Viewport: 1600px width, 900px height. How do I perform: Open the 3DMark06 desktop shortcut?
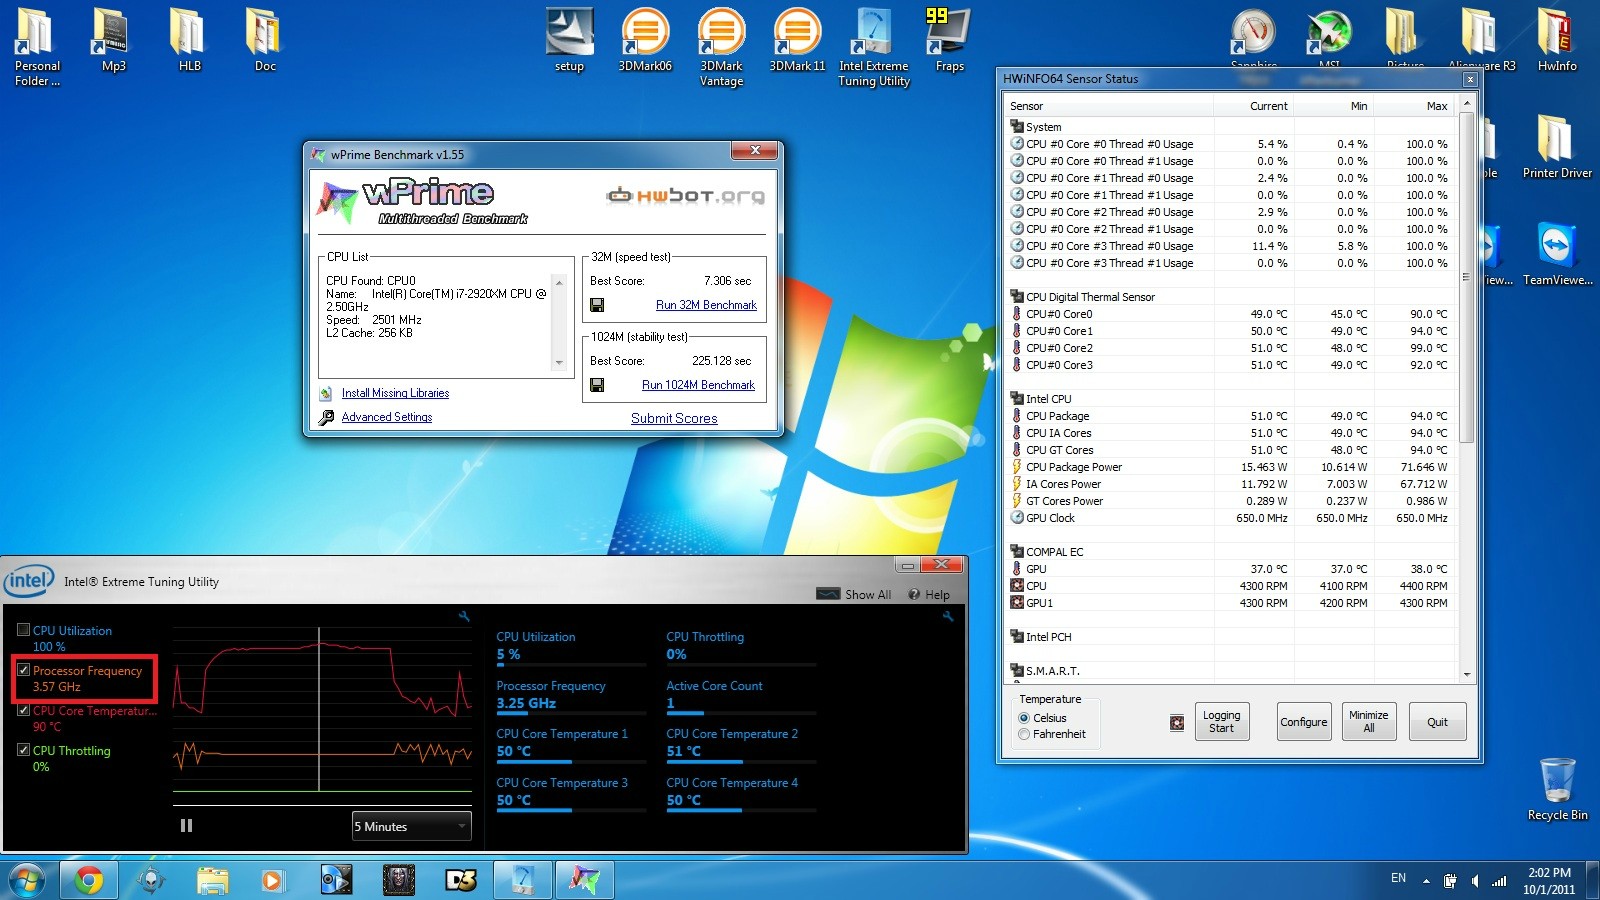[x=645, y=40]
